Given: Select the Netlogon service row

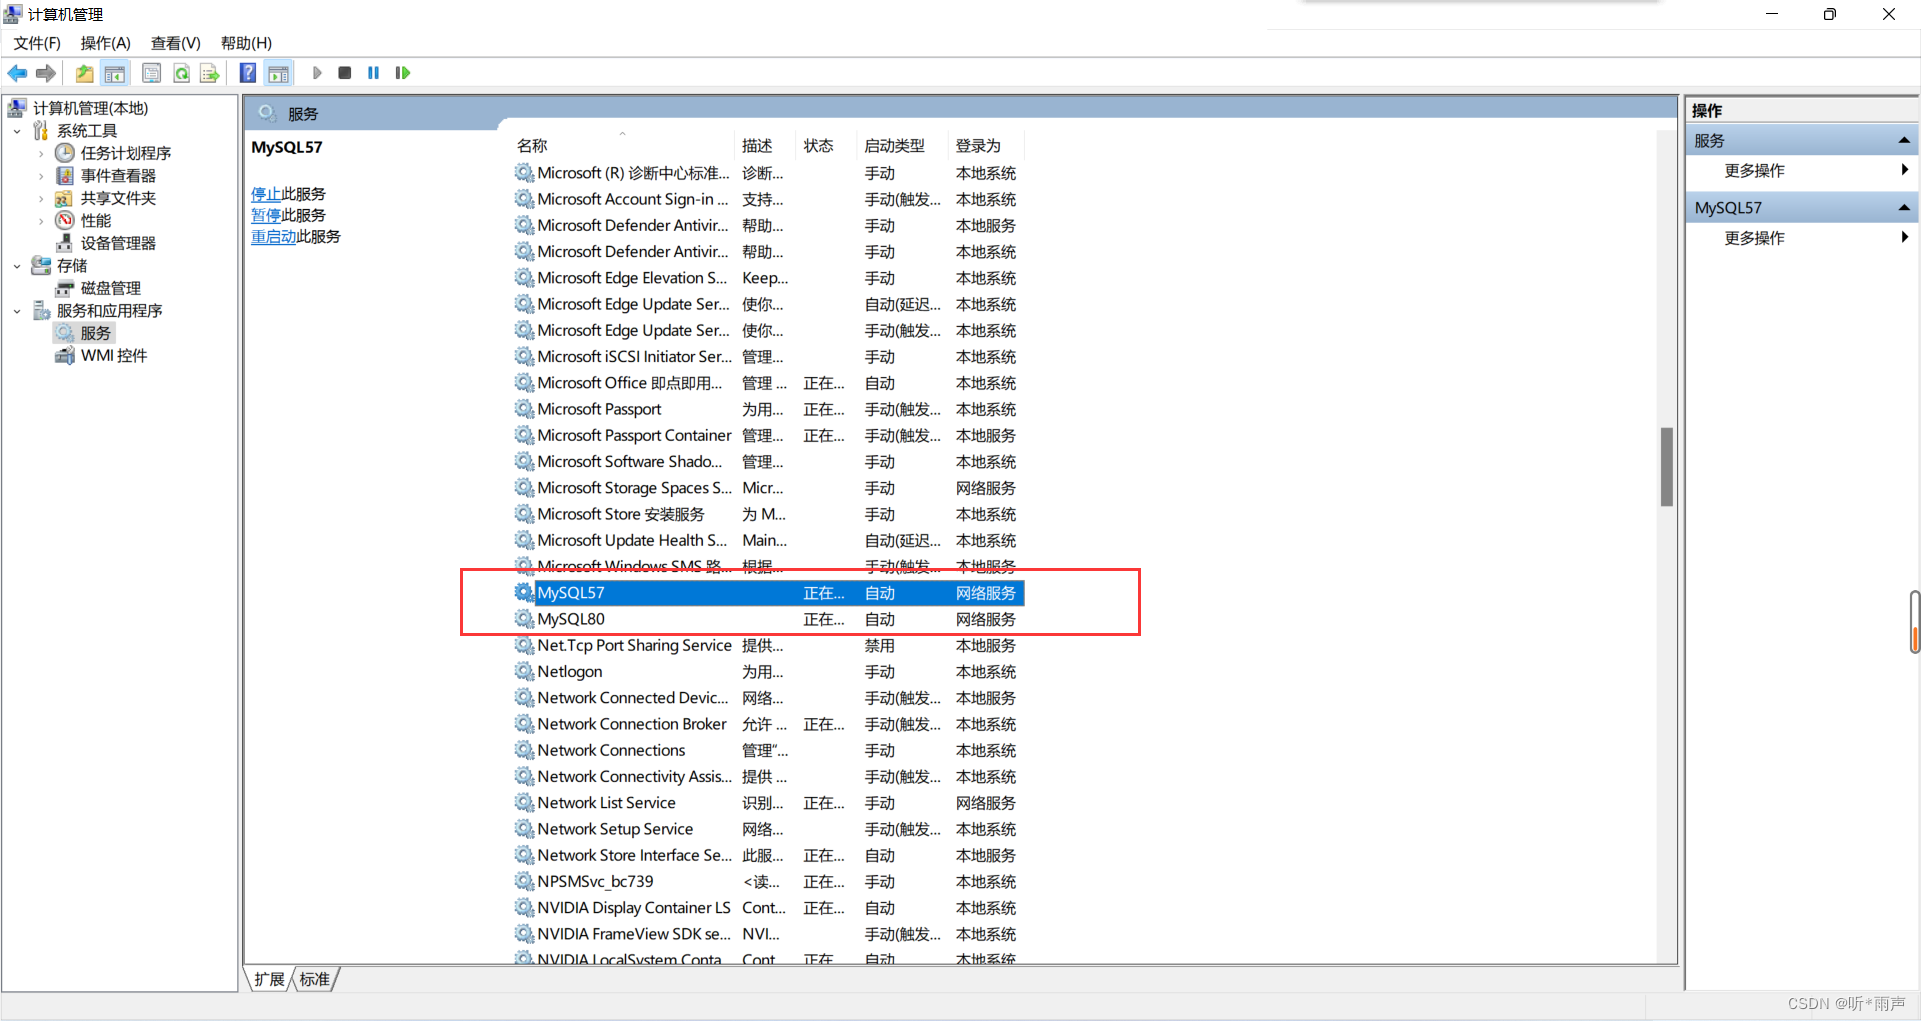Looking at the screenshot, I should (x=768, y=672).
